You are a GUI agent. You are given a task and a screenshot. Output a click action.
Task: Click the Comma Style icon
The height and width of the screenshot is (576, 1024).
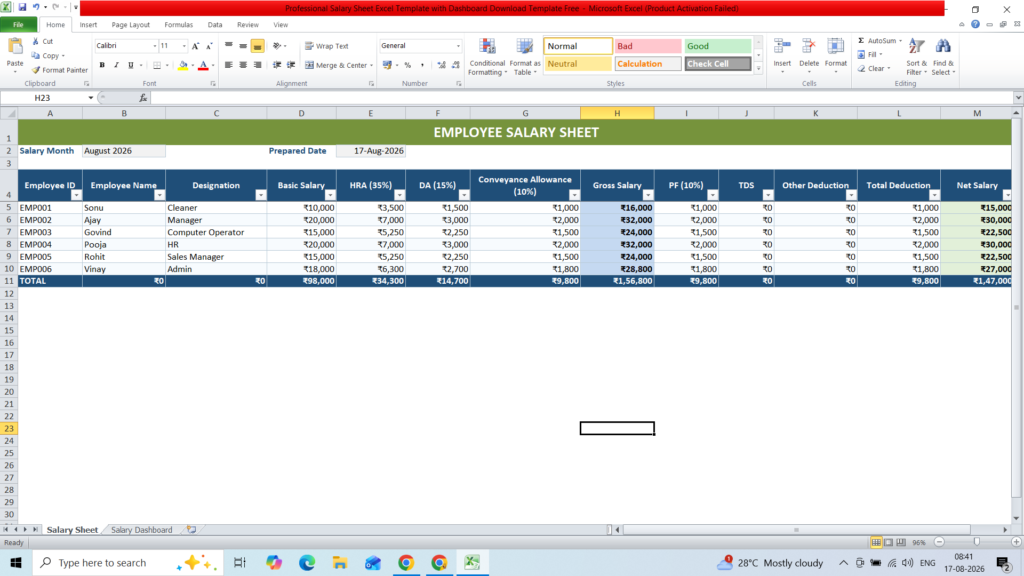click(x=423, y=65)
